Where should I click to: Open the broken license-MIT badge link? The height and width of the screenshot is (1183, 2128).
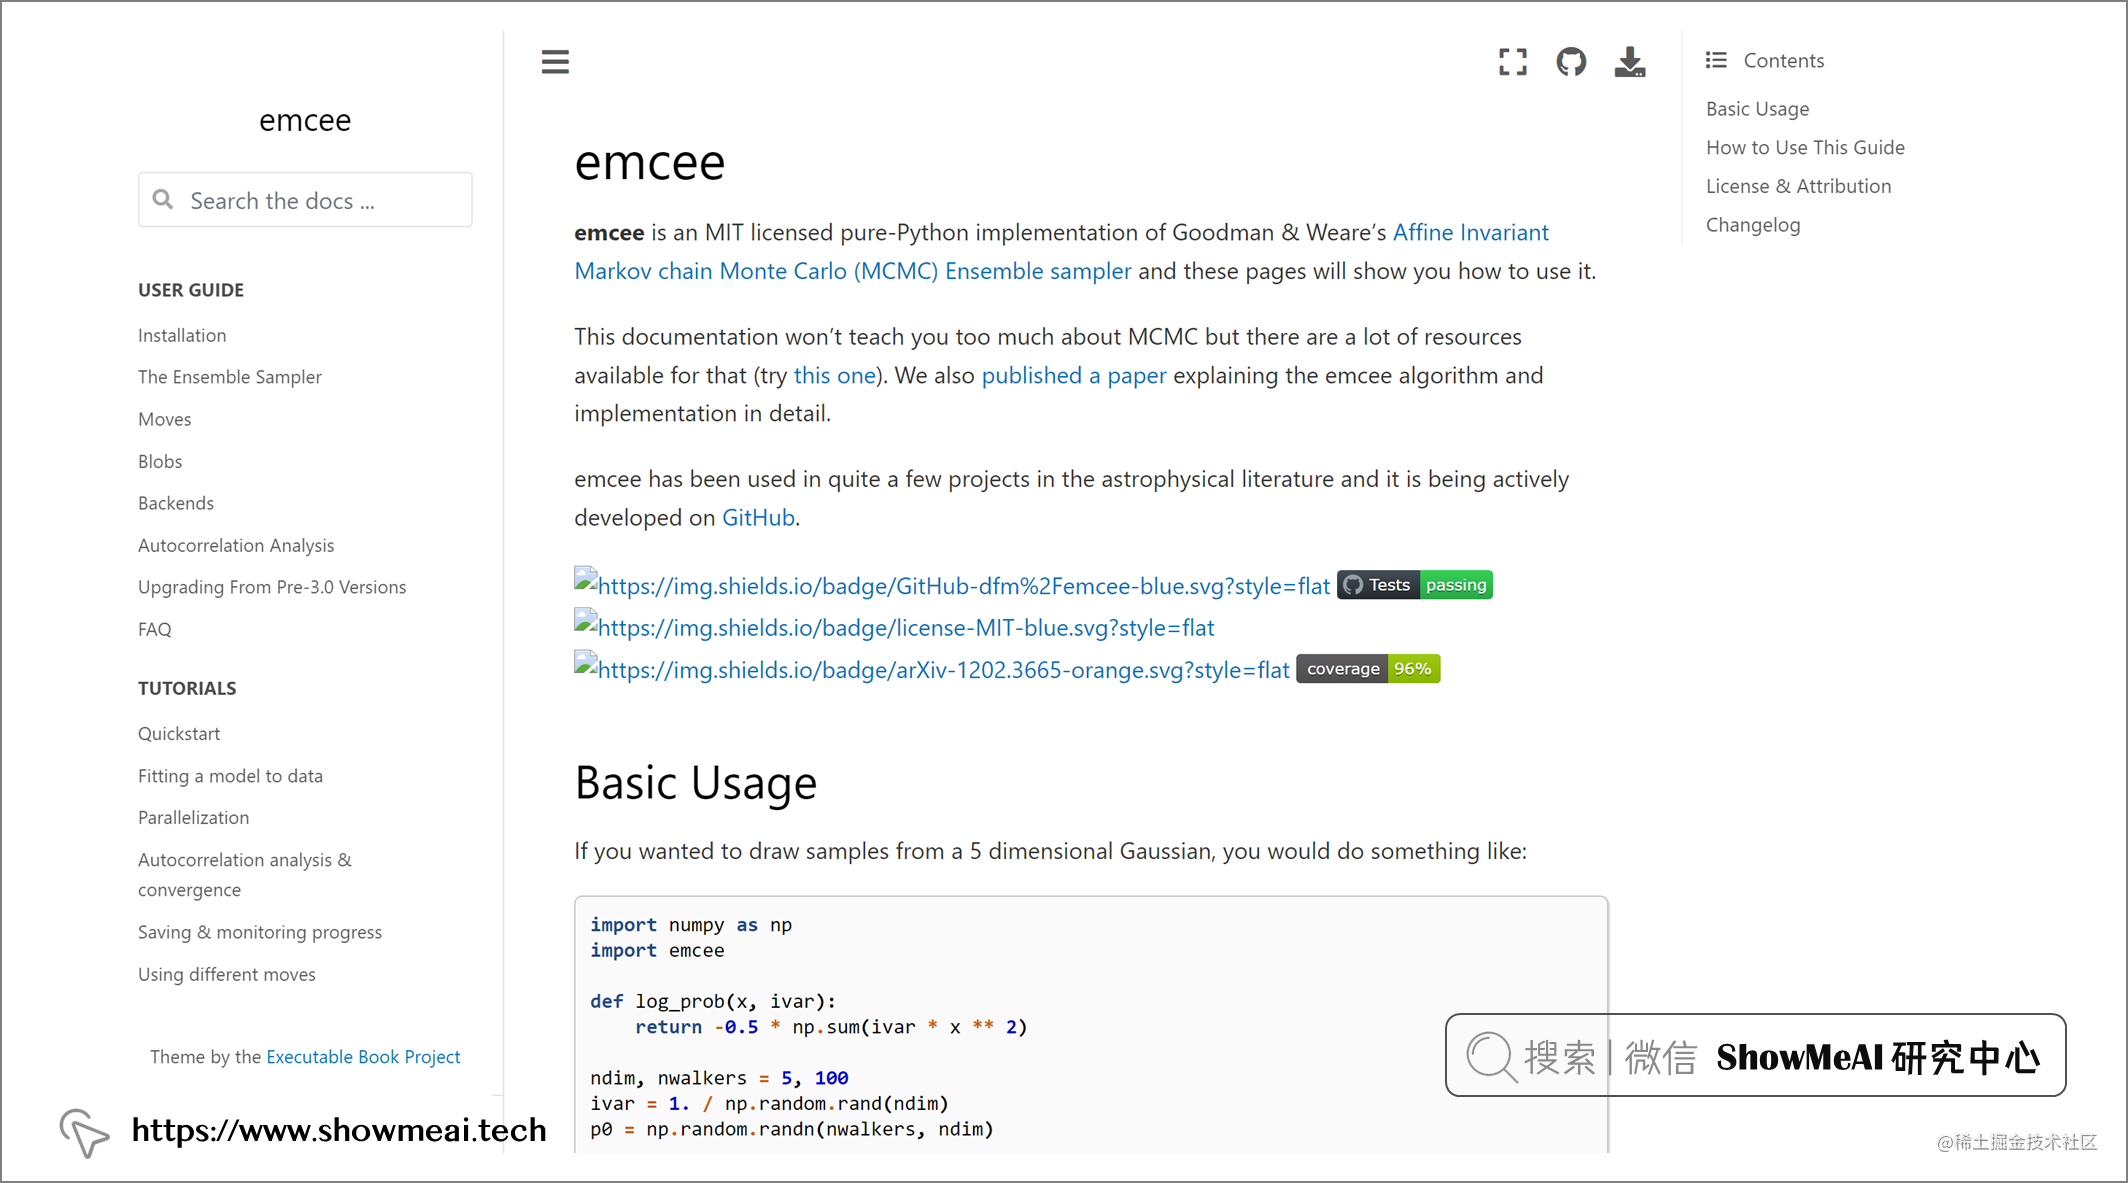905,628
